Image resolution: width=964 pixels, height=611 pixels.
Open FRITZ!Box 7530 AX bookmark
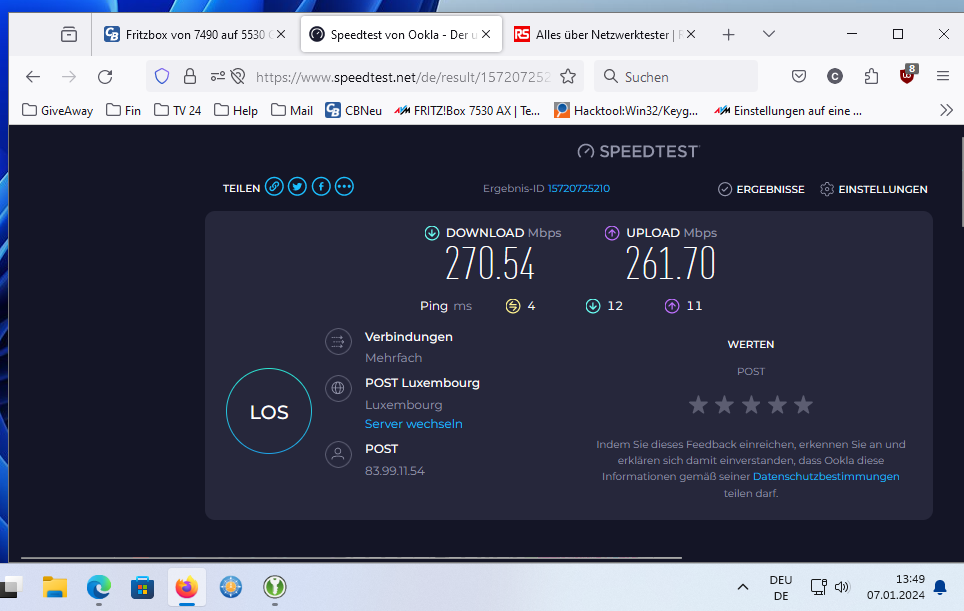point(467,111)
